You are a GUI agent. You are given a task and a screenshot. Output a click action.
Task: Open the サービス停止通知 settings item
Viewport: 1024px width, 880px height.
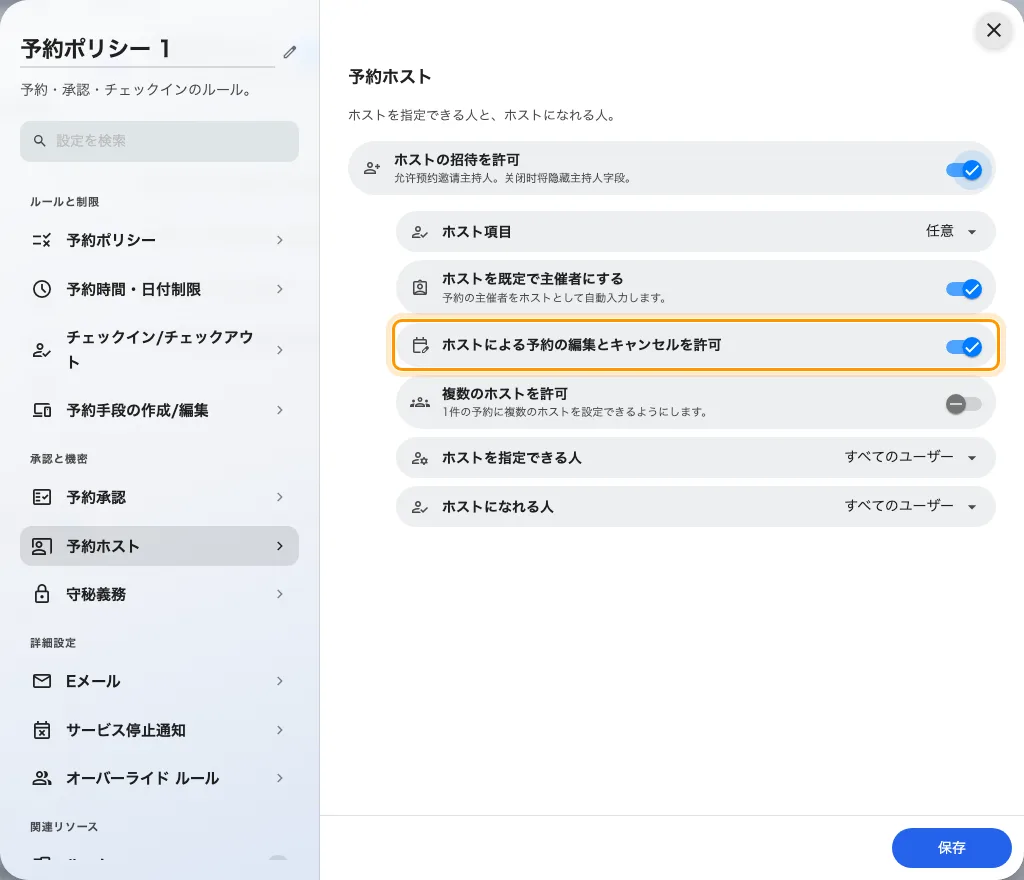click(159, 730)
